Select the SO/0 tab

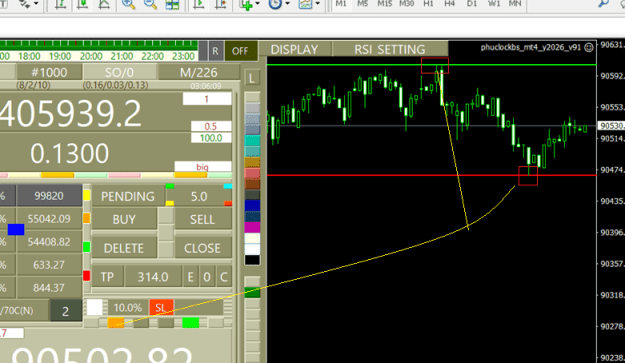pos(119,72)
